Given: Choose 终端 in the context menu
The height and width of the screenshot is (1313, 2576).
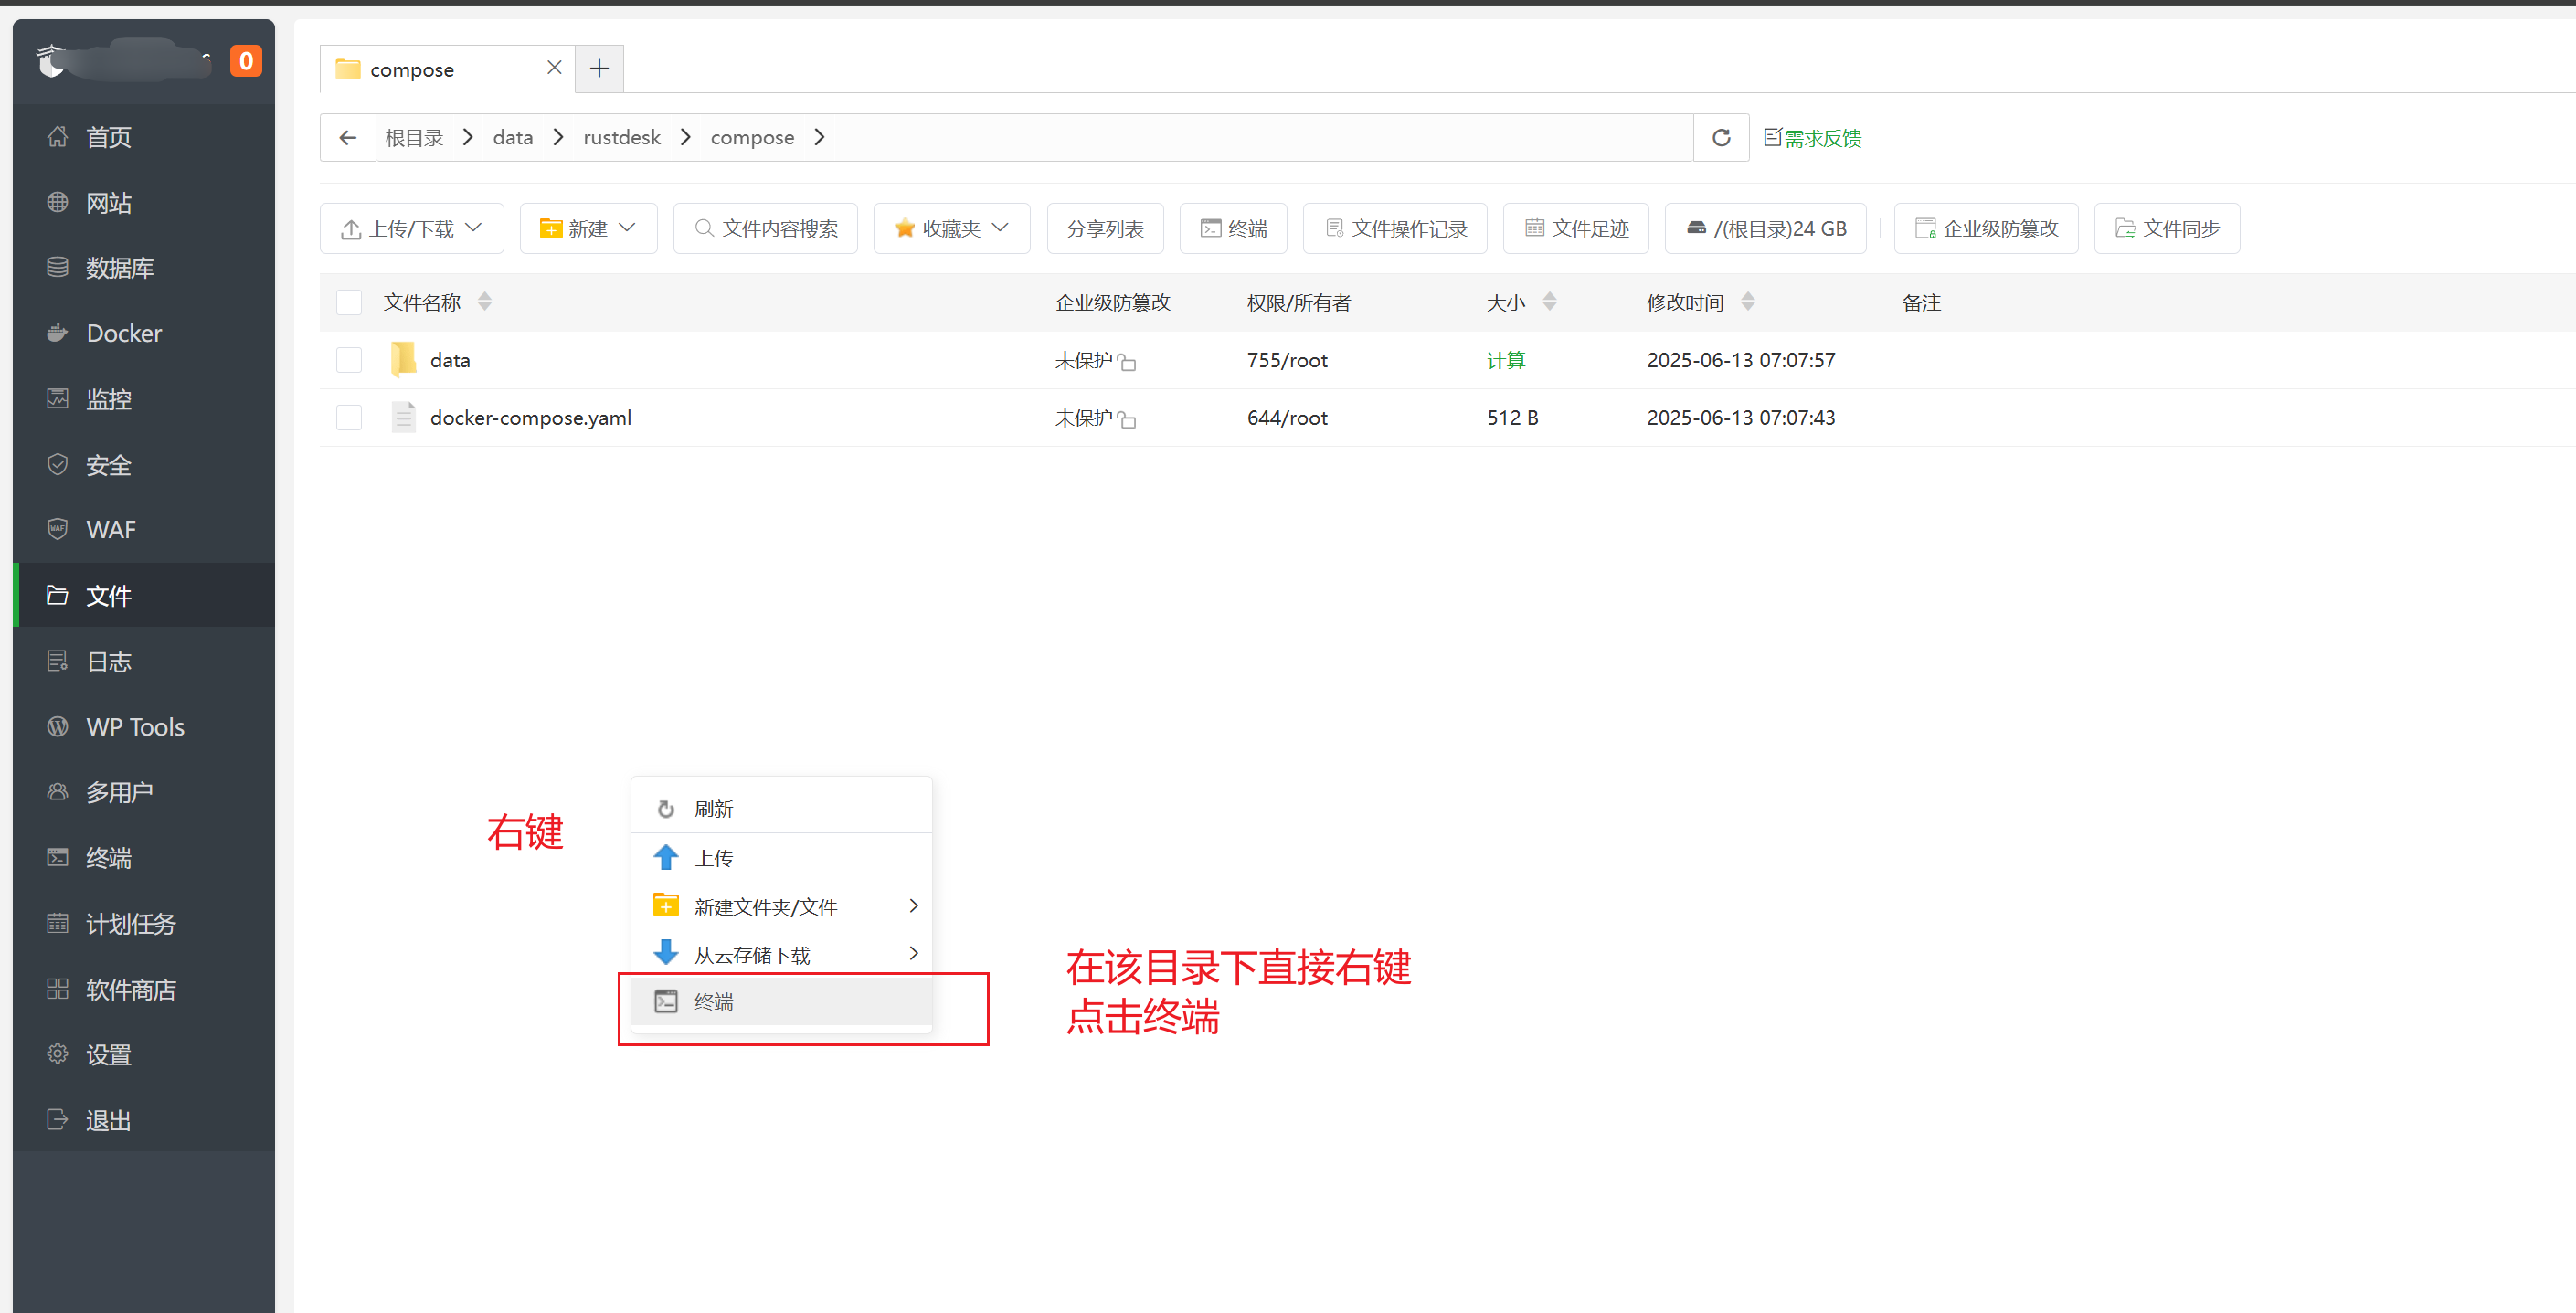Looking at the screenshot, I should coord(714,1002).
